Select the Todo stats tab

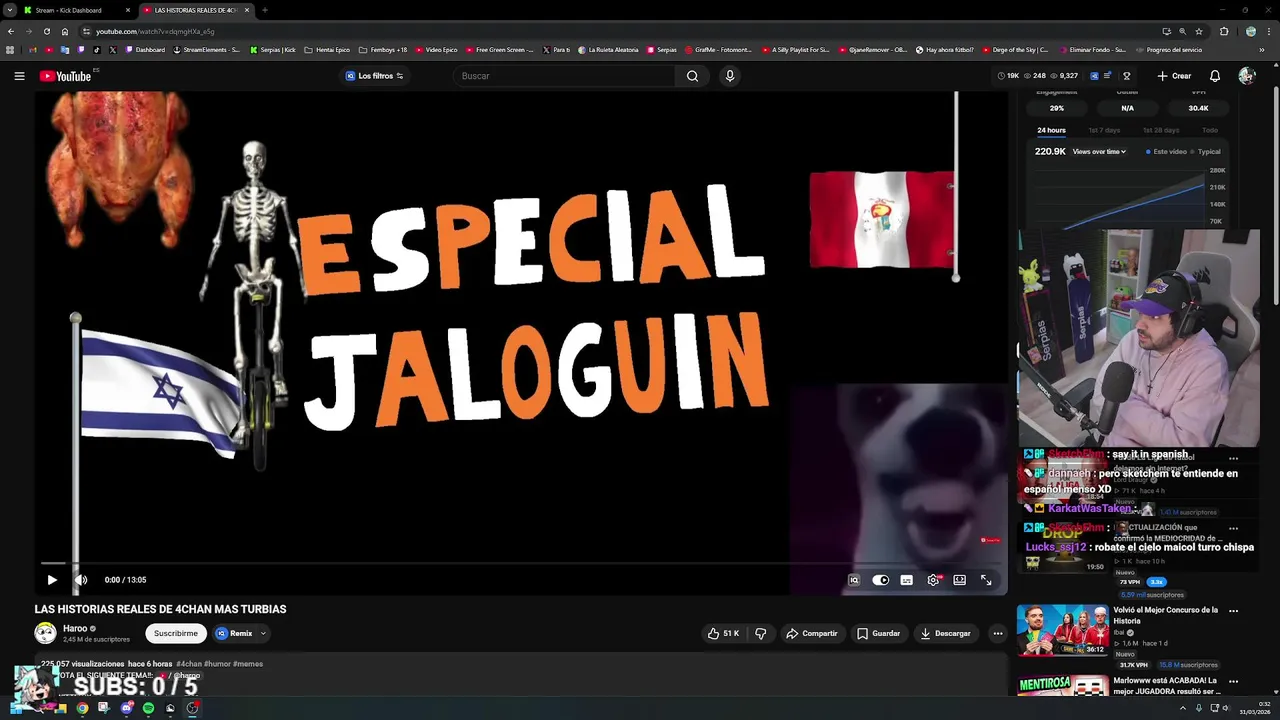click(1210, 130)
